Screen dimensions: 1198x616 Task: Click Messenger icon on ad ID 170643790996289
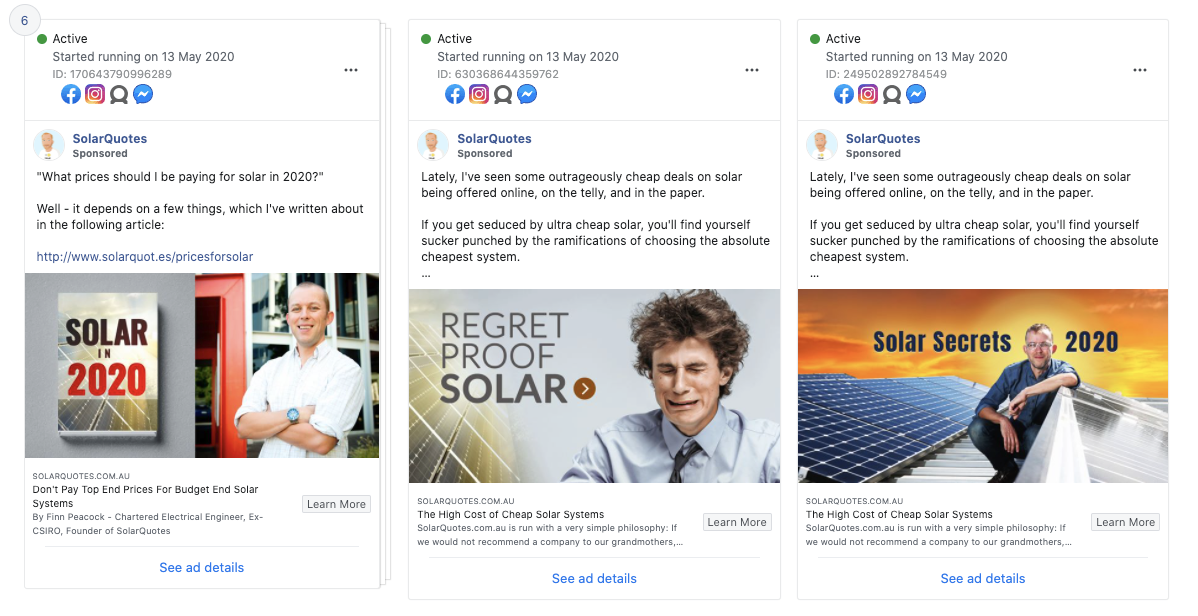pos(143,94)
